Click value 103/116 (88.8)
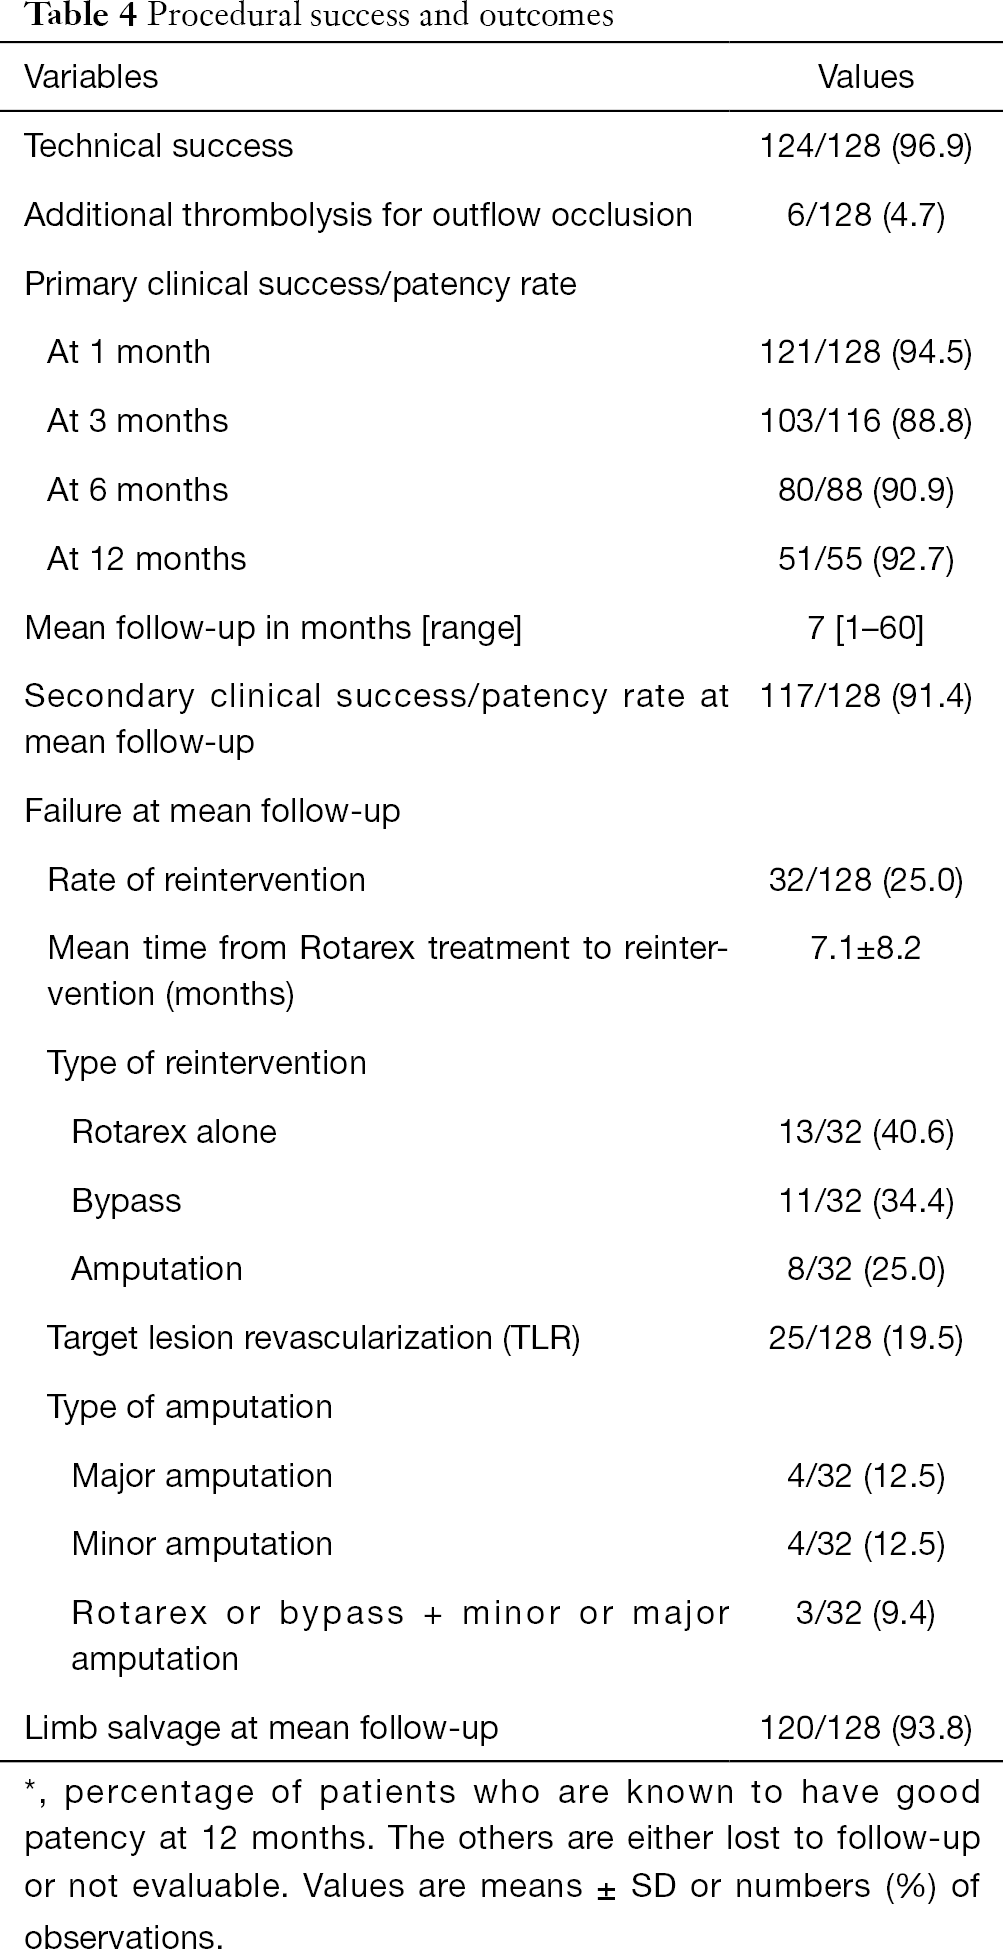This screenshot has height=1949, width=1003. (866, 421)
